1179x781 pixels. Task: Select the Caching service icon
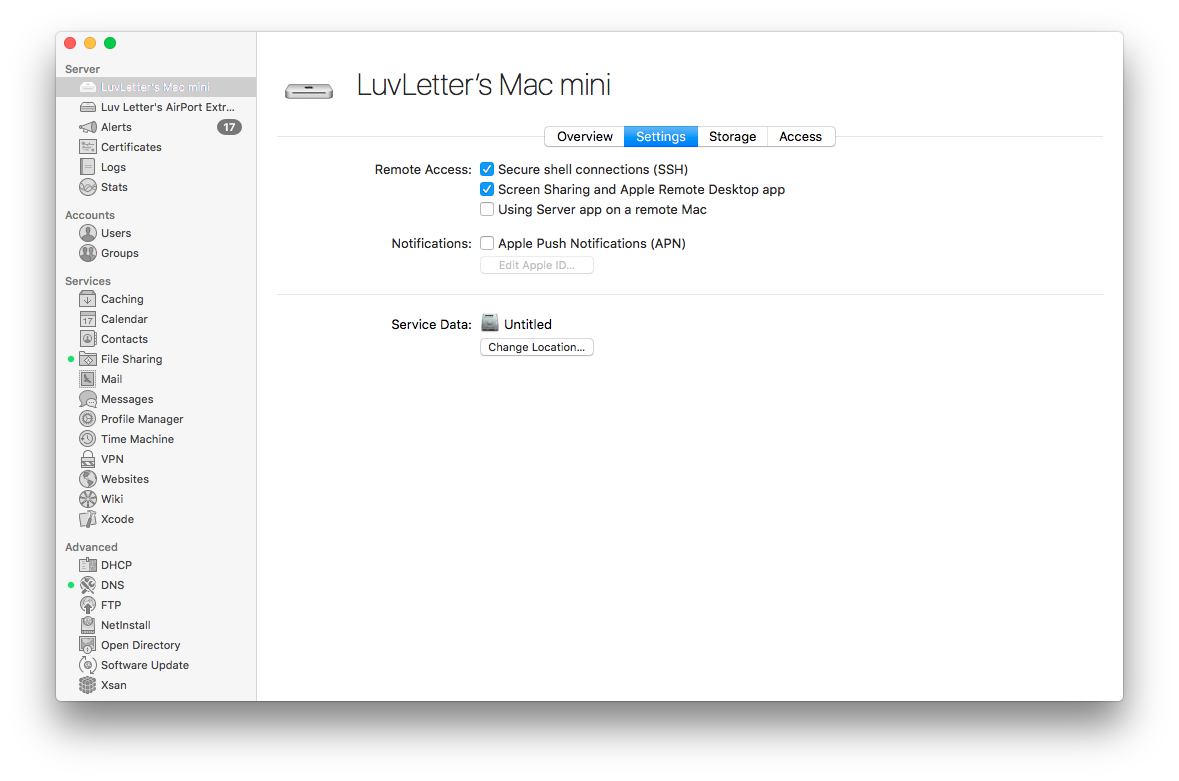(x=88, y=299)
